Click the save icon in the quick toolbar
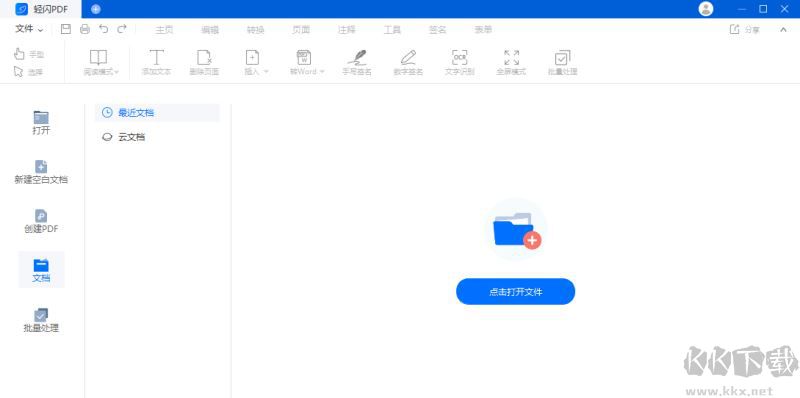 [66, 29]
